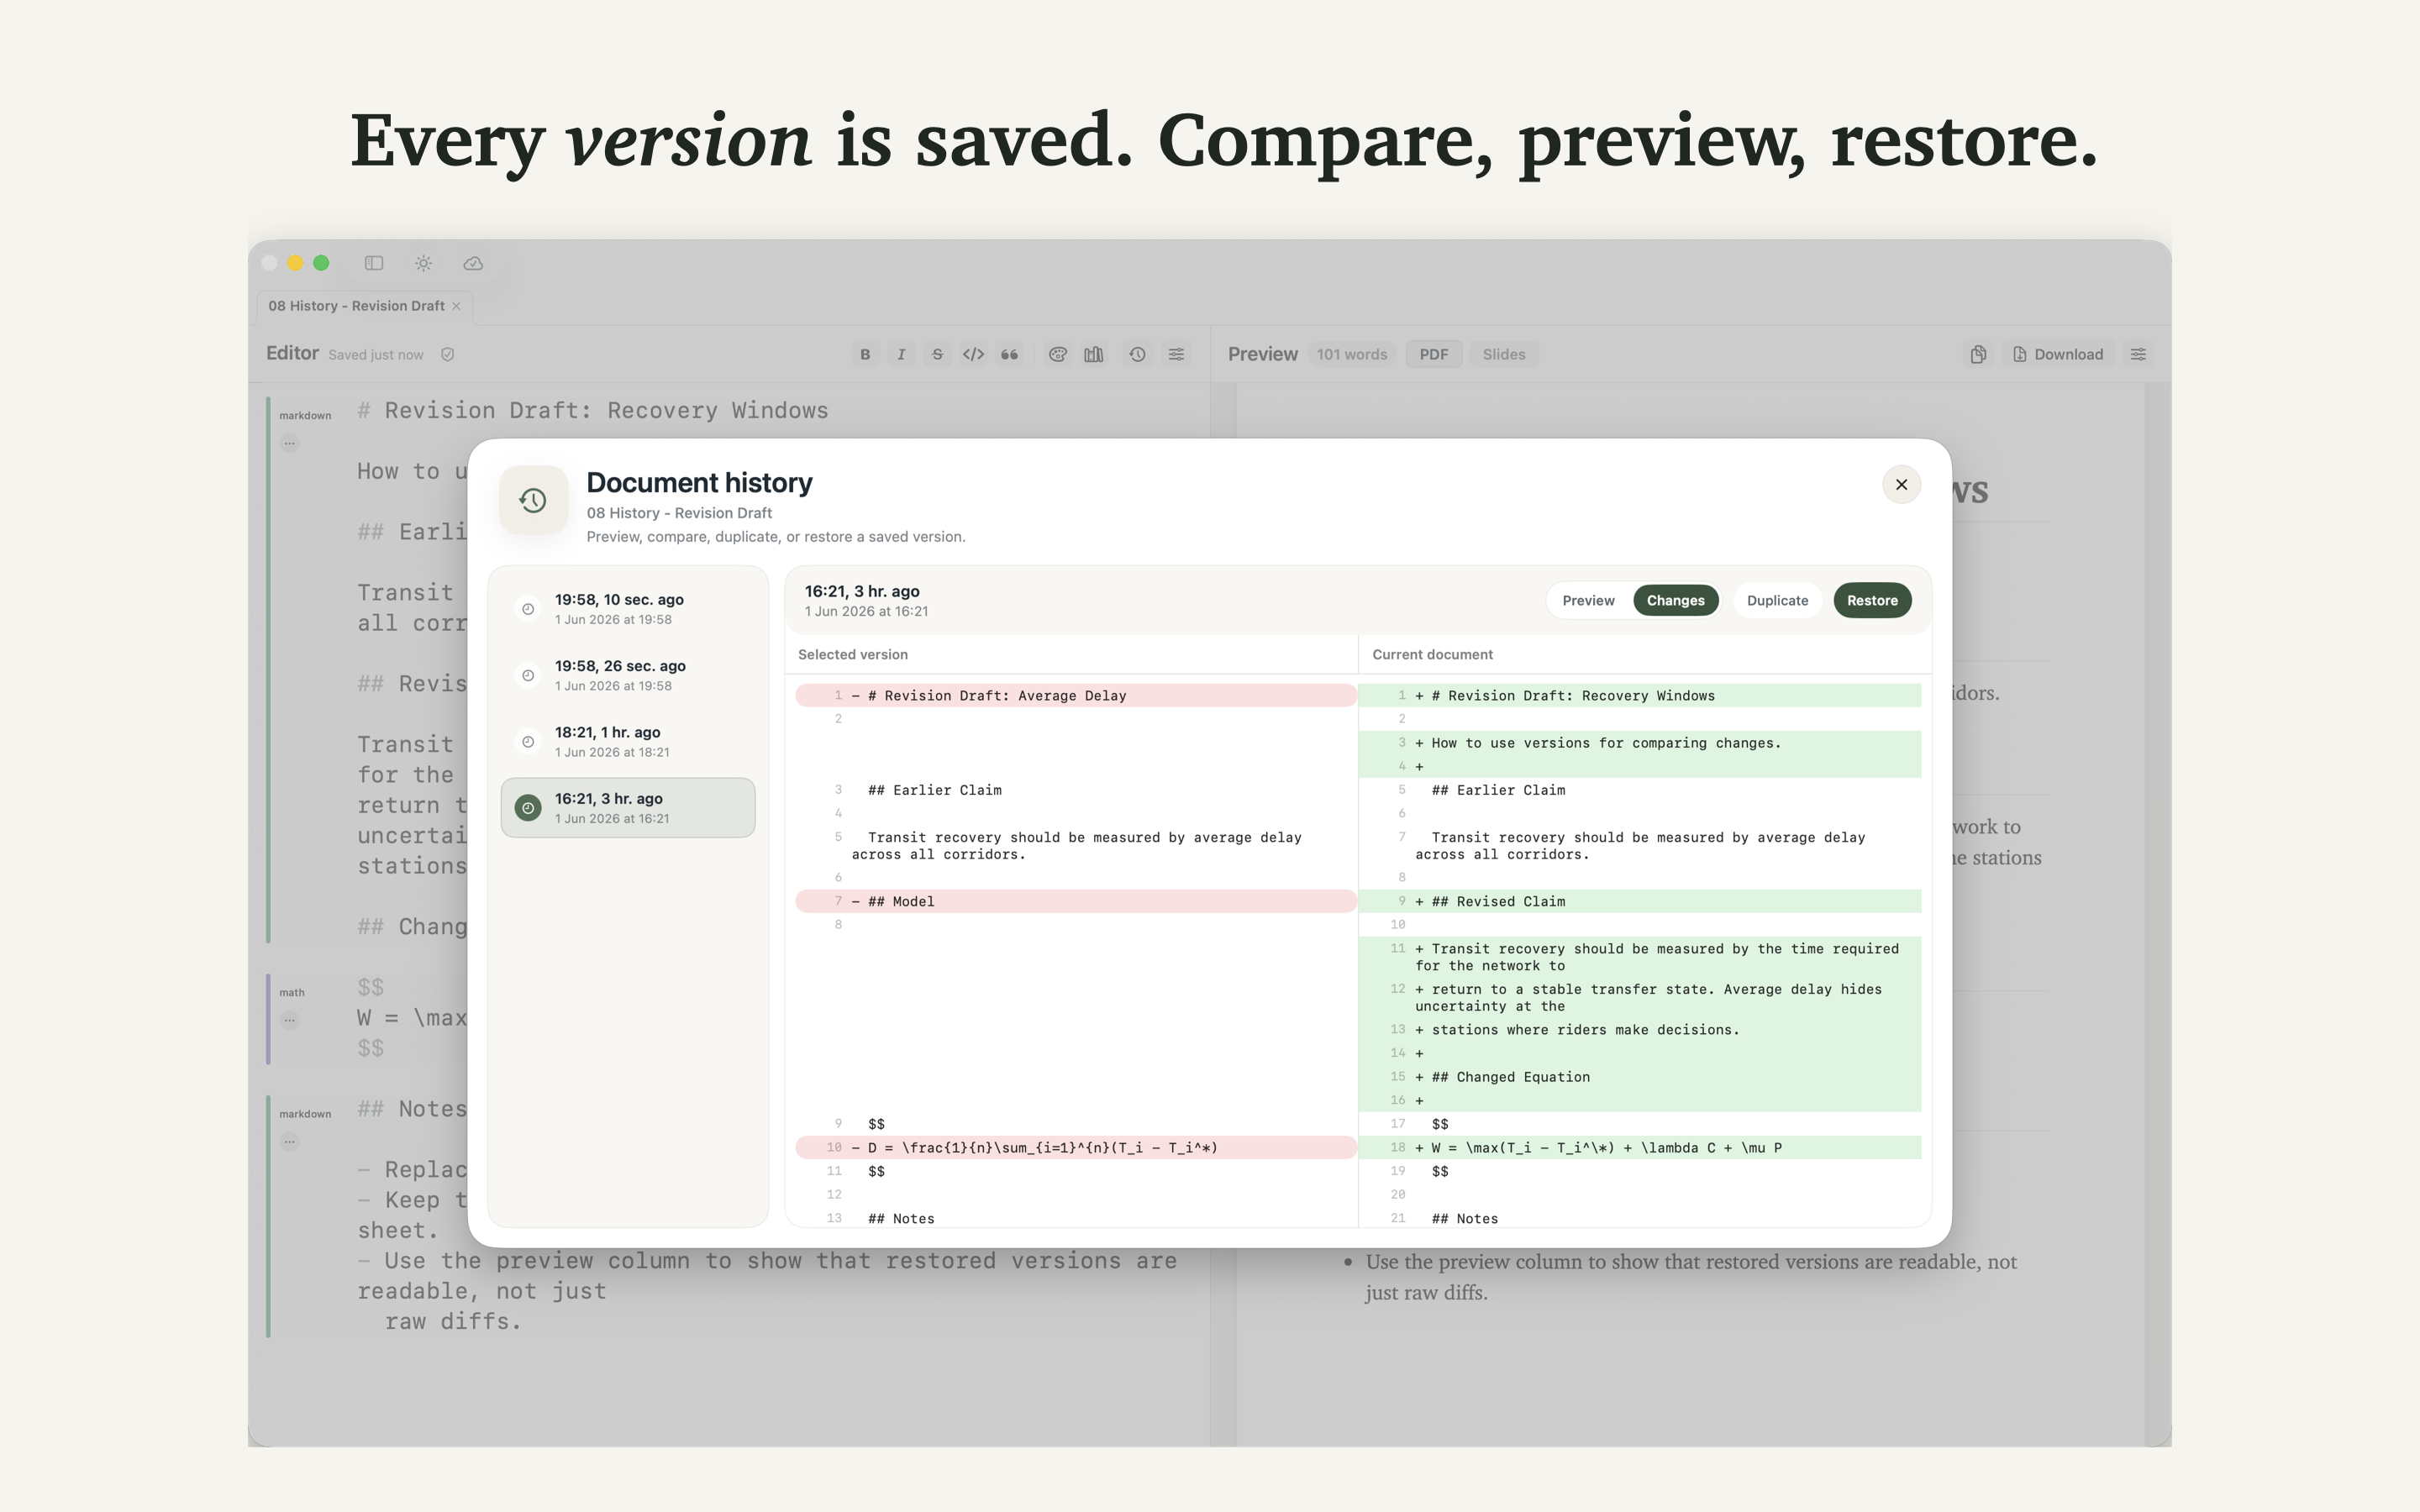Switch preview to Slides mode

[x=1503, y=354]
